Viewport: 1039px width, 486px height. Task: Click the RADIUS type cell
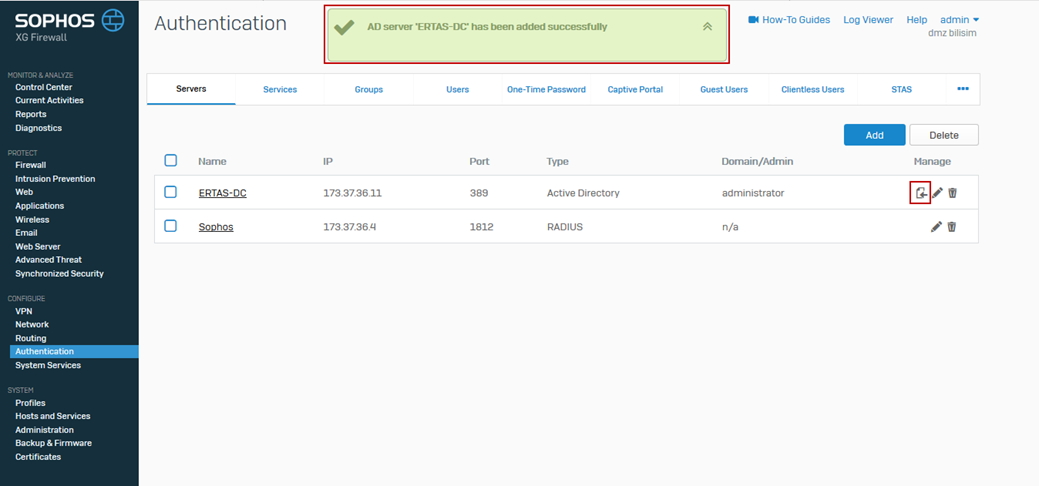(x=565, y=227)
